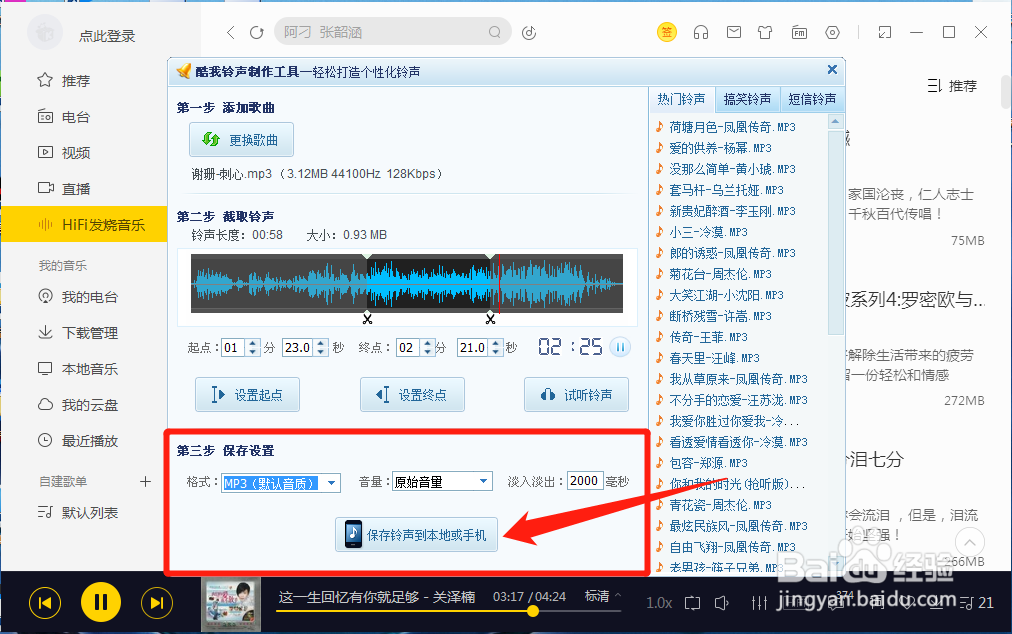
Task: Click the album cover thumbnail
Action: tap(231, 604)
